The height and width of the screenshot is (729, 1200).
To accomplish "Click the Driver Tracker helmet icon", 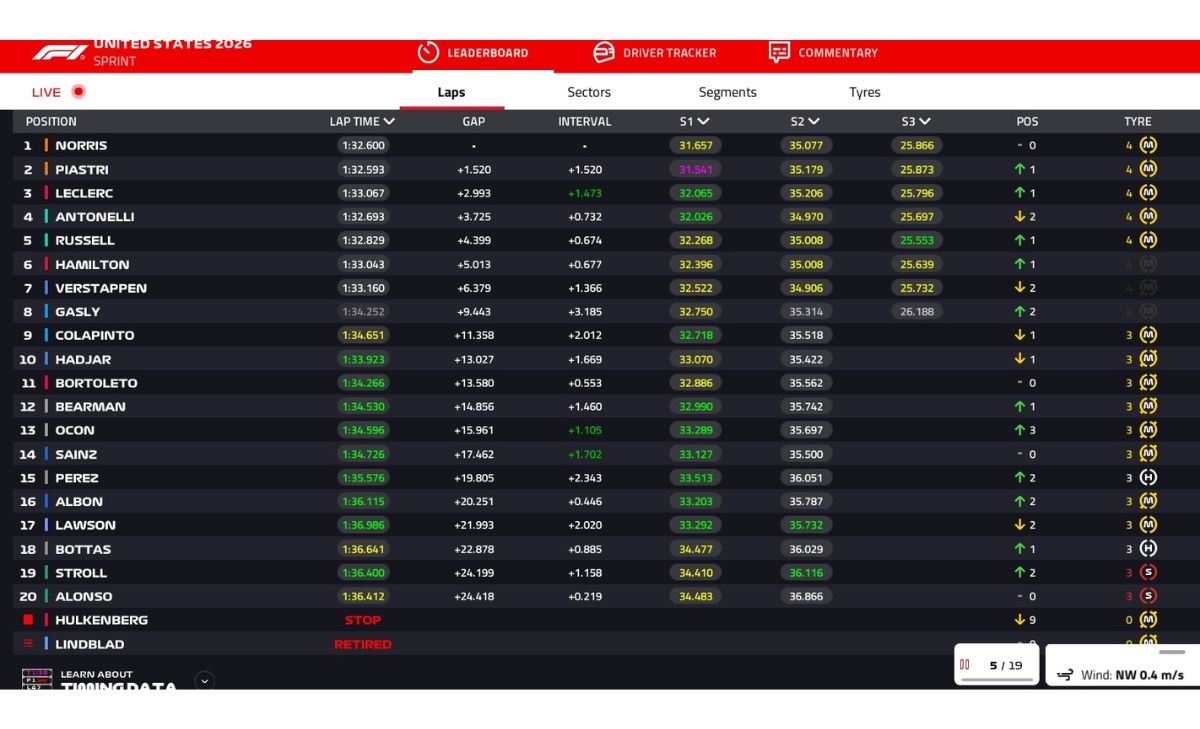I will pyautogui.click(x=604, y=52).
